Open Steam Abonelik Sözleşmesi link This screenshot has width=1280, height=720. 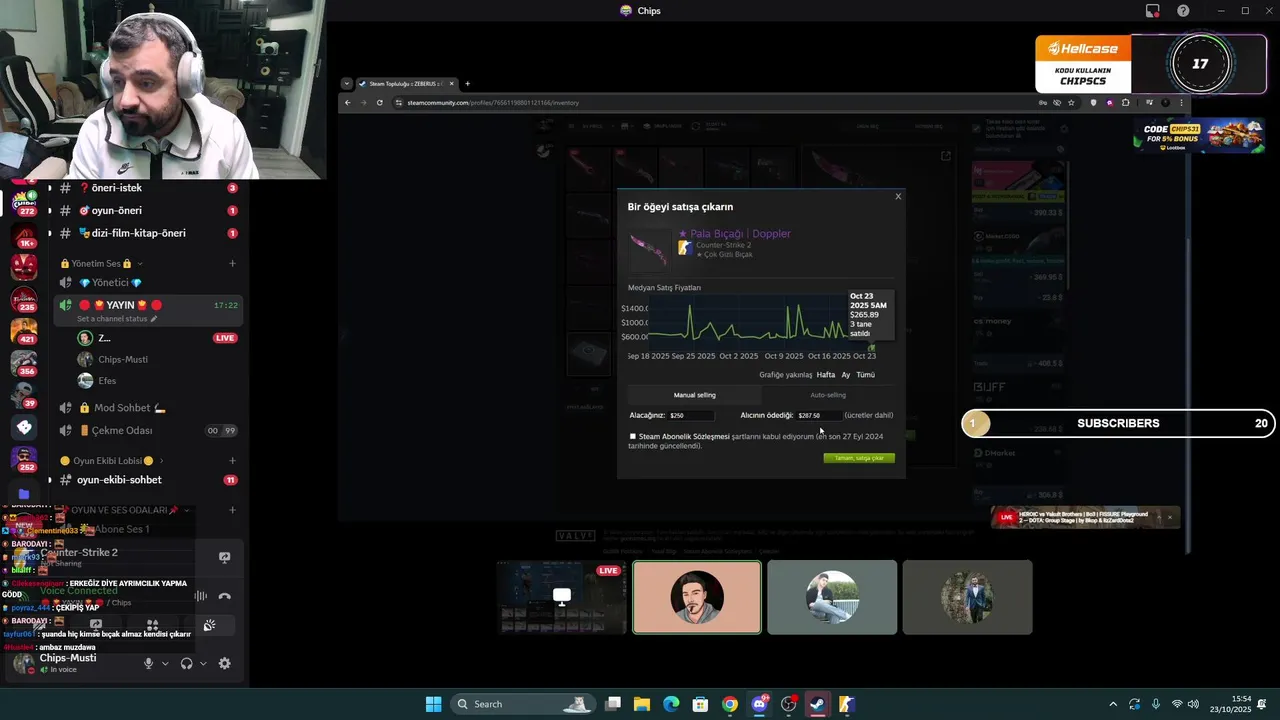(684, 436)
